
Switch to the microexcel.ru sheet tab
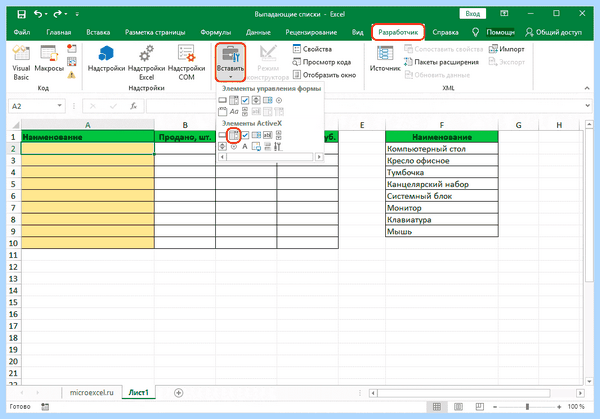(91, 393)
